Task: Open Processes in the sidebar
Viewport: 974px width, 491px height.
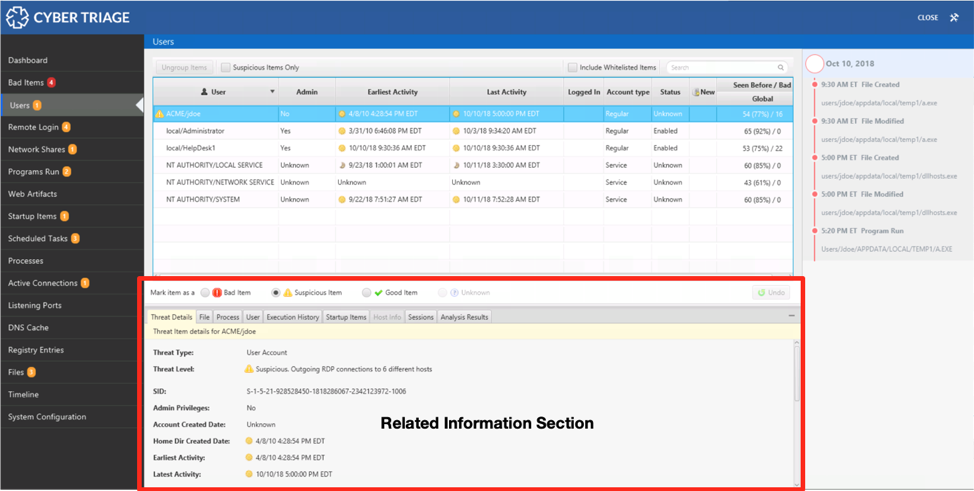Action: point(72,261)
